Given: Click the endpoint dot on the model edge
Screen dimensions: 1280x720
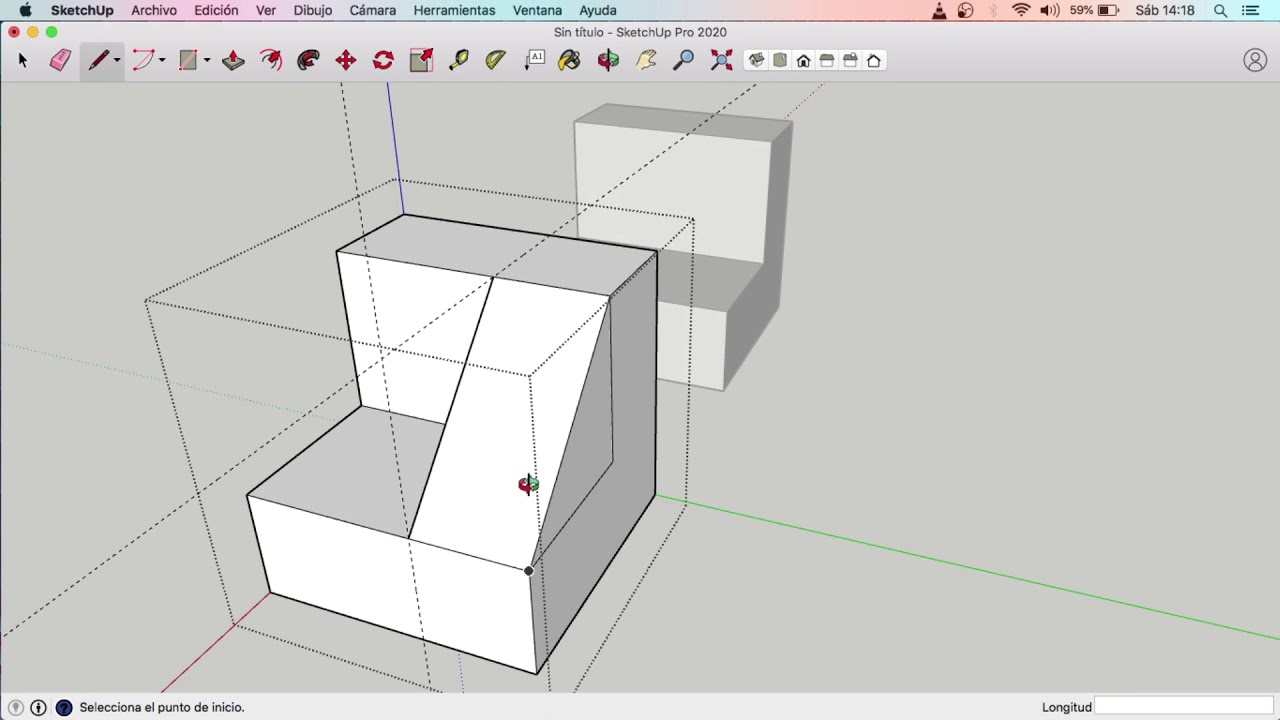Looking at the screenshot, I should (529, 571).
